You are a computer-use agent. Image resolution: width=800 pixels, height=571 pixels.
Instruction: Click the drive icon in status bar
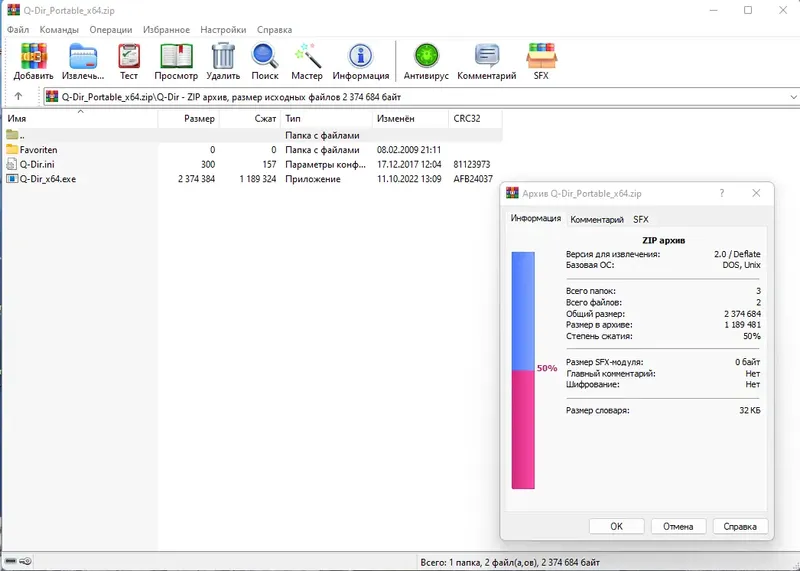click(11, 561)
